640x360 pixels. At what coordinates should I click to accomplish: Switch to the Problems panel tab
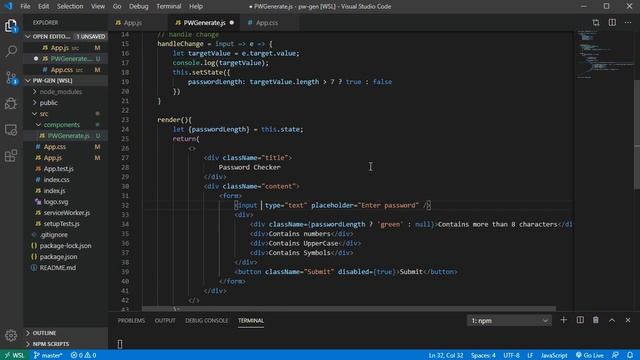click(x=131, y=321)
